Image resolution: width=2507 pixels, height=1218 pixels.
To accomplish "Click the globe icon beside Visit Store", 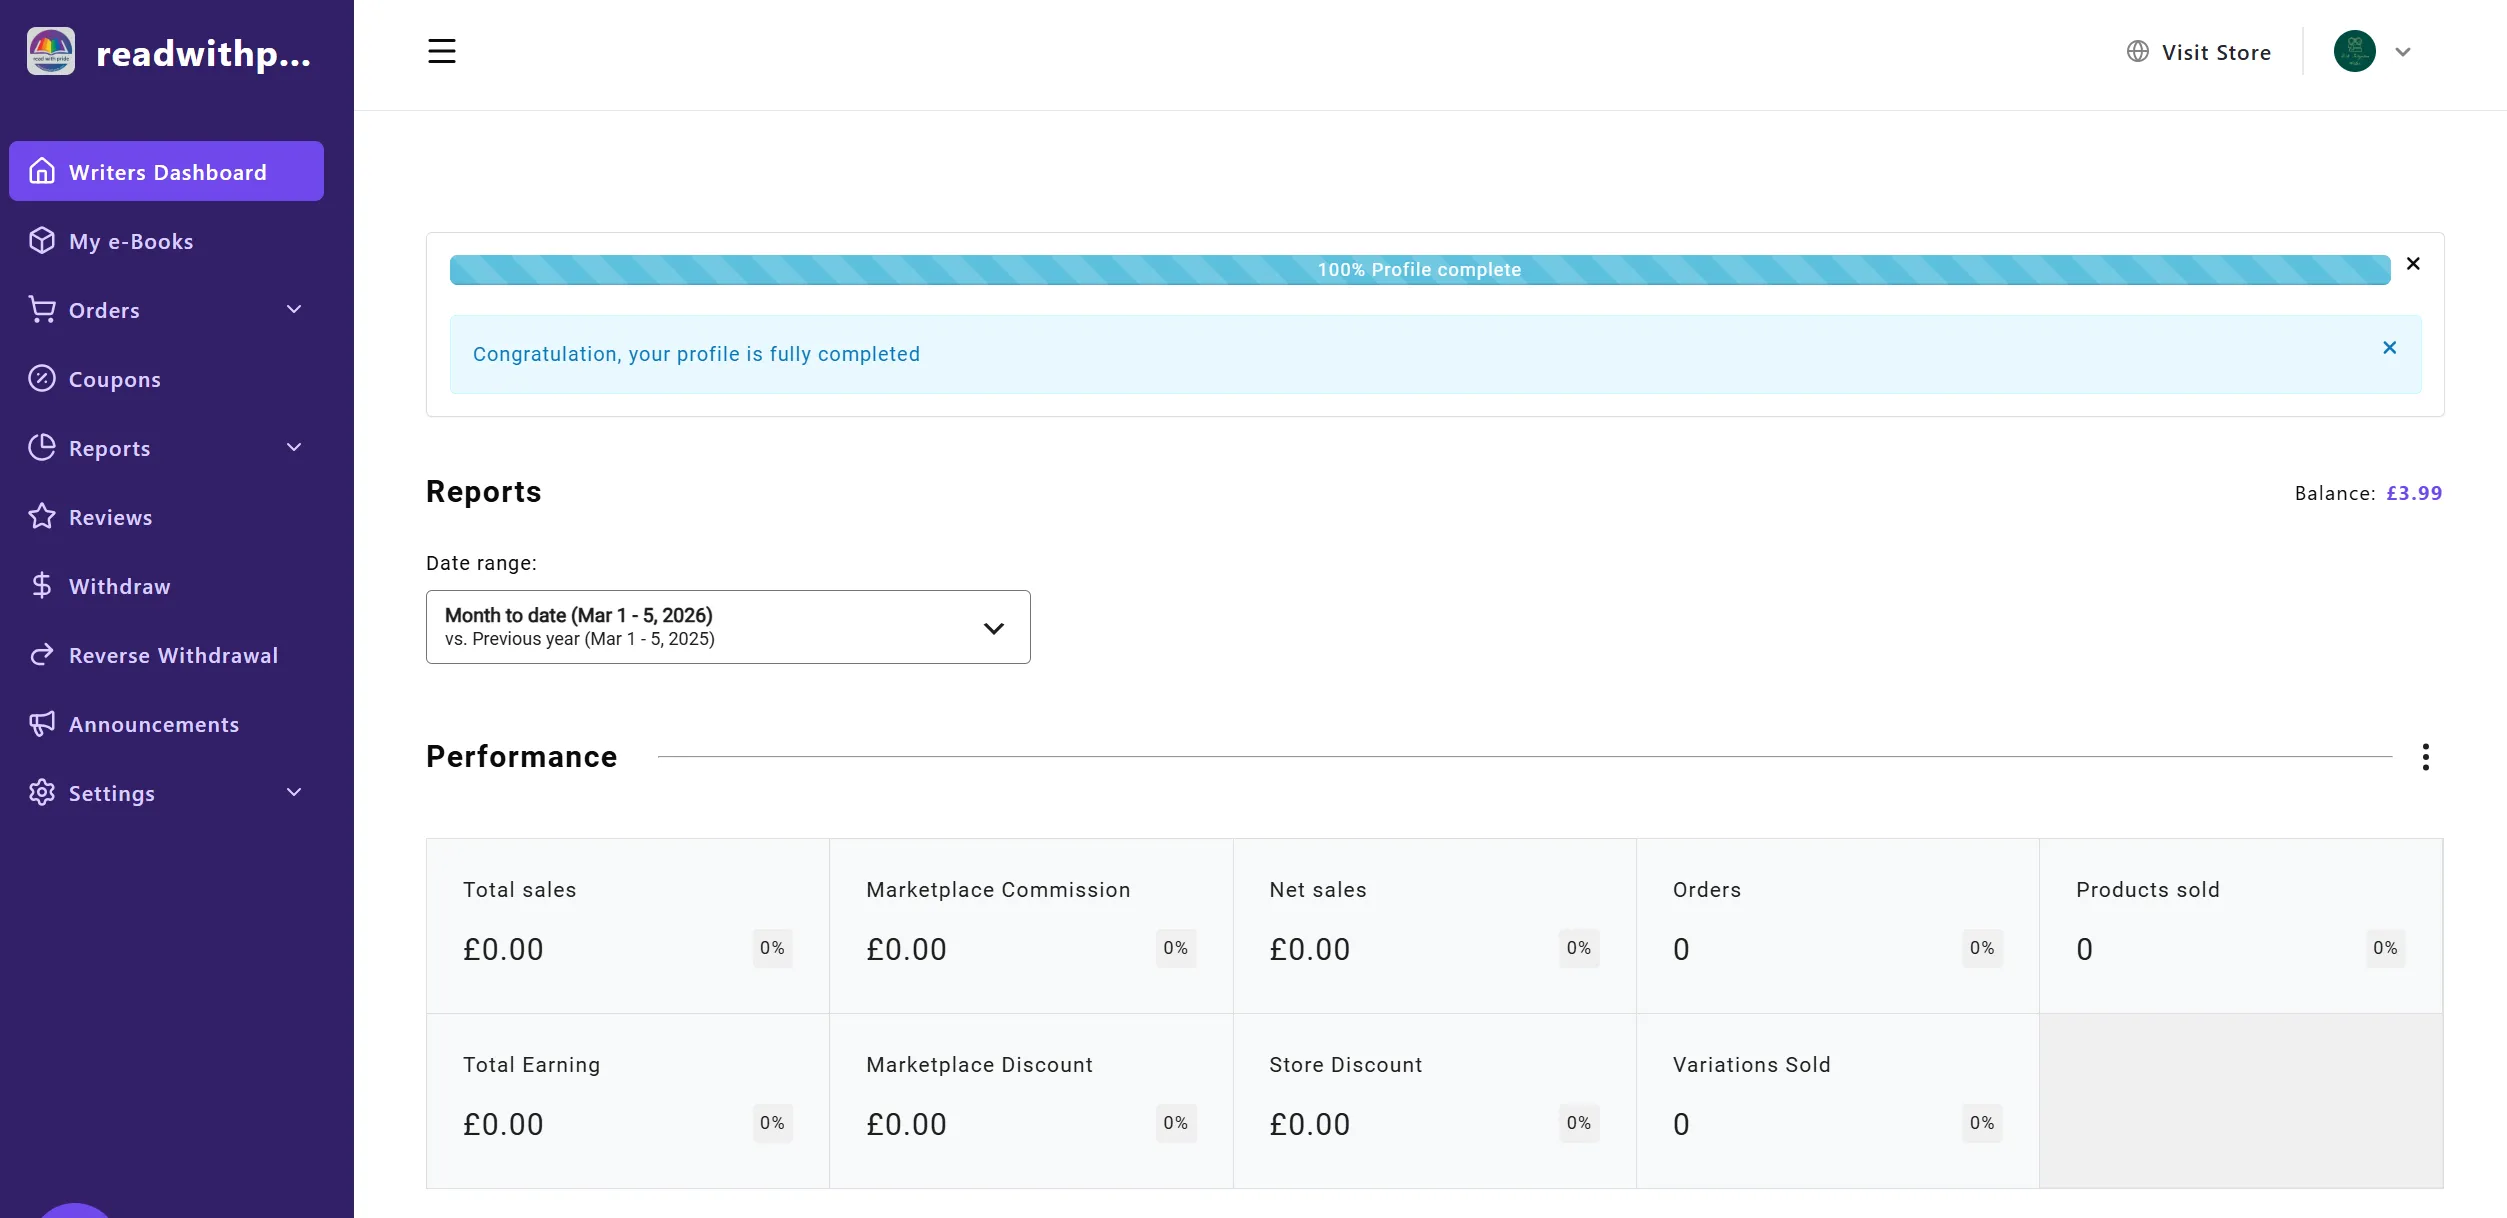I will click(x=2137, y=52).
